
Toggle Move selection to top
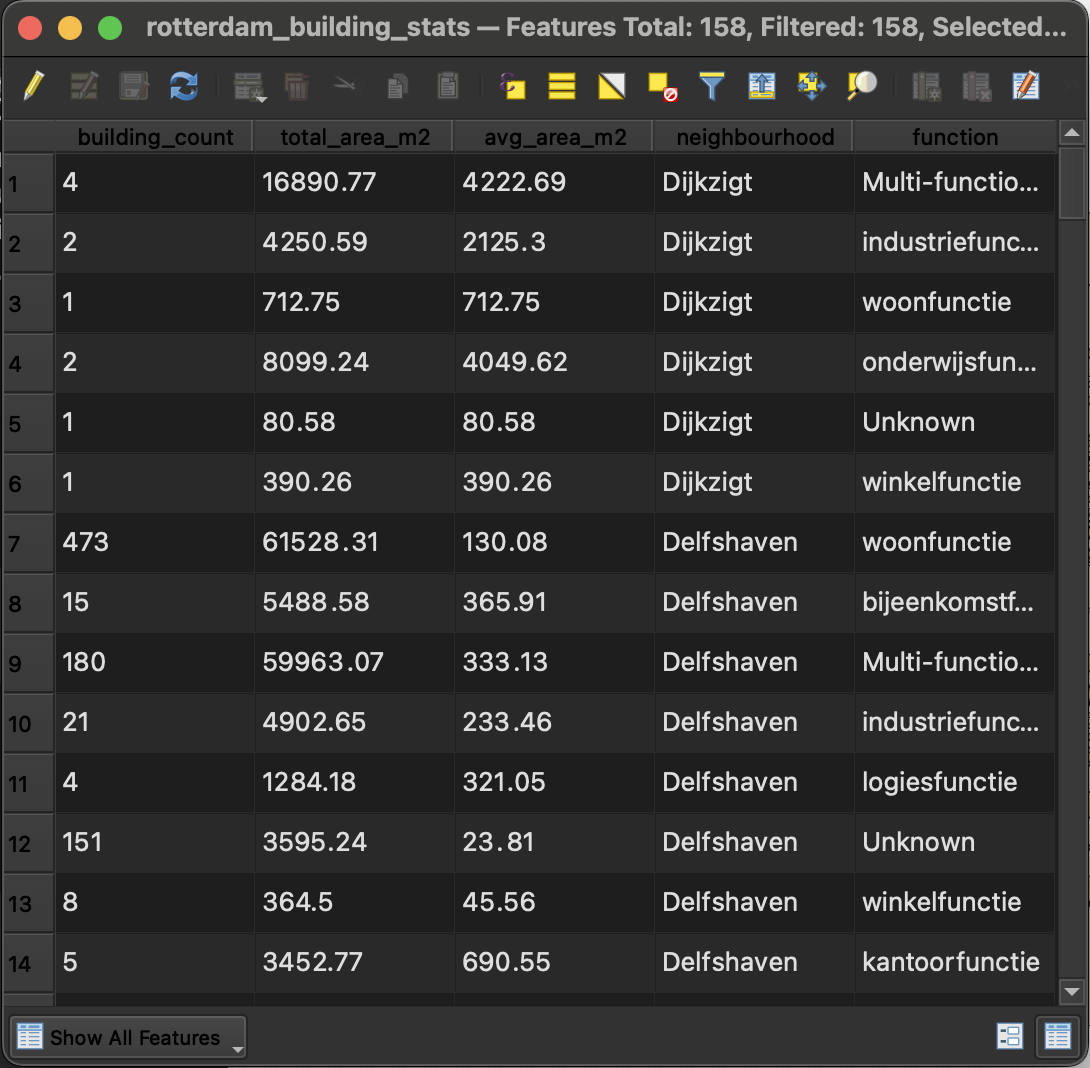[x=762, y=86]
